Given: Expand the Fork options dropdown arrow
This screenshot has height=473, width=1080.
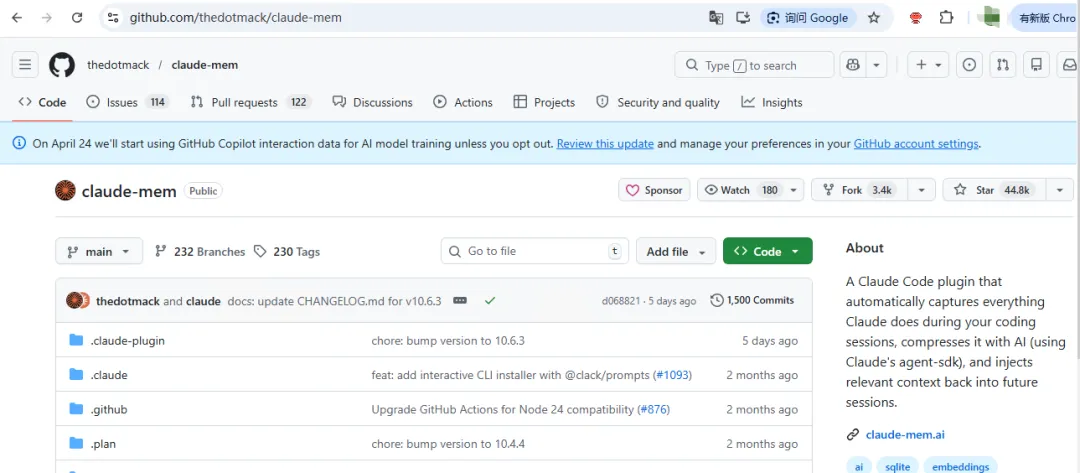Looking at the screenshot, I should click(x=922, y=190).
